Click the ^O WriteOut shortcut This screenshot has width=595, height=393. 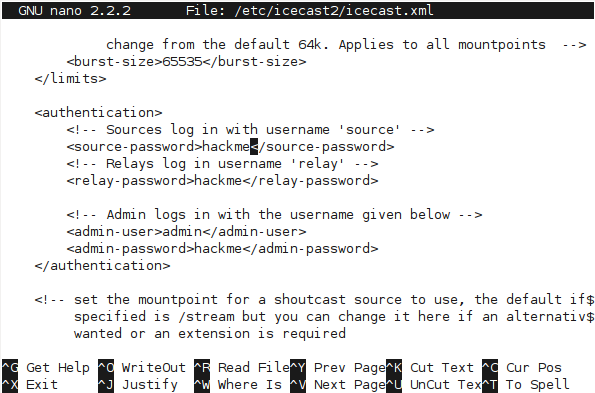pos(142,367)
